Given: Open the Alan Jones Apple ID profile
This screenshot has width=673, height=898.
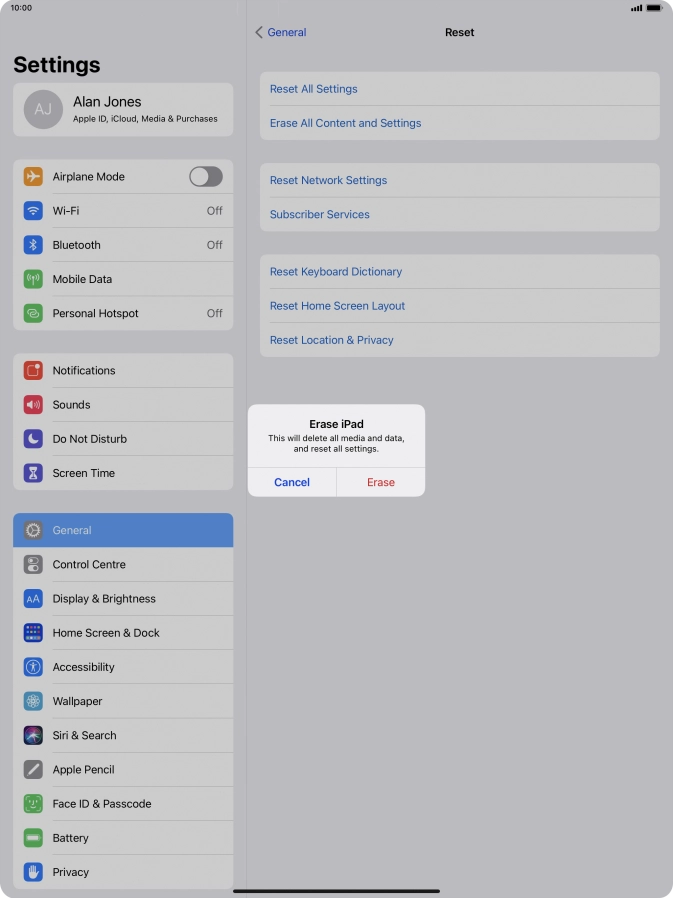Looking at the screenshot, I should 123,109.
